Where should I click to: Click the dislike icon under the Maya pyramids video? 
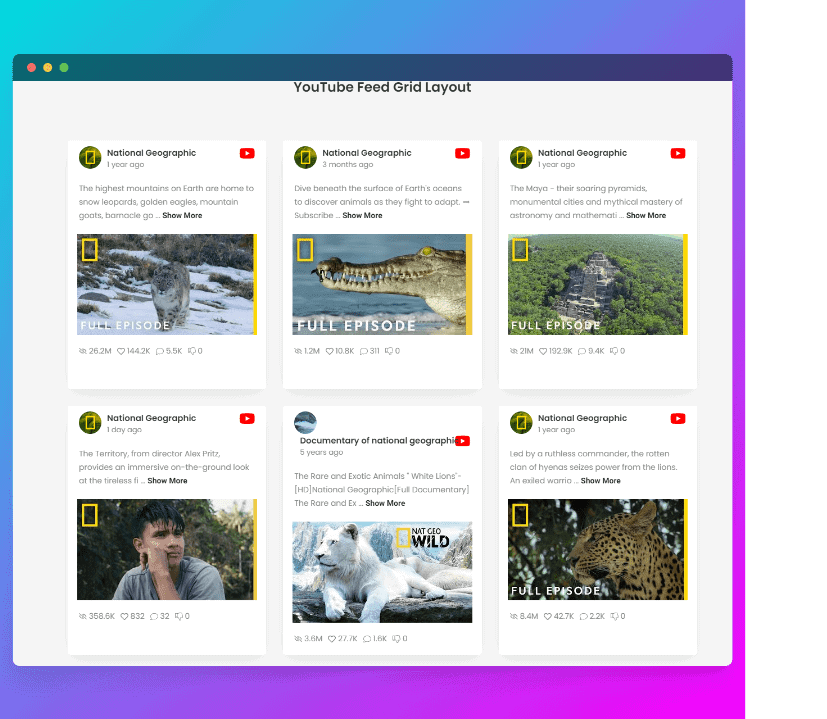[611, 351]
